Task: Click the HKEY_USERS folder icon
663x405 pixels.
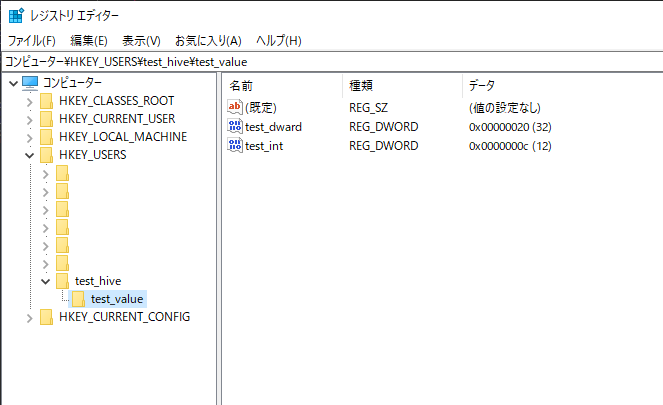Action: tap(47, 155)
